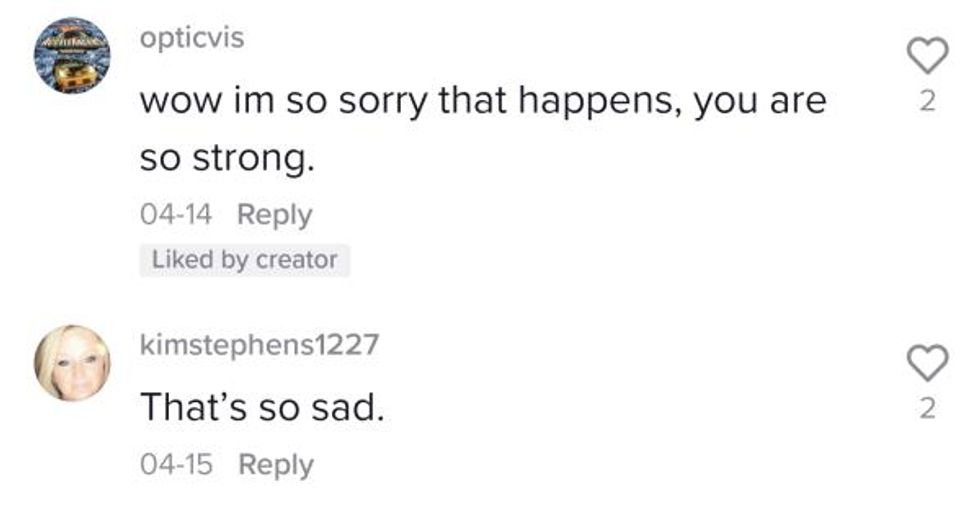Click the word "strong" in first comment
Screen dimensions: 980x515
coord(254,159)
